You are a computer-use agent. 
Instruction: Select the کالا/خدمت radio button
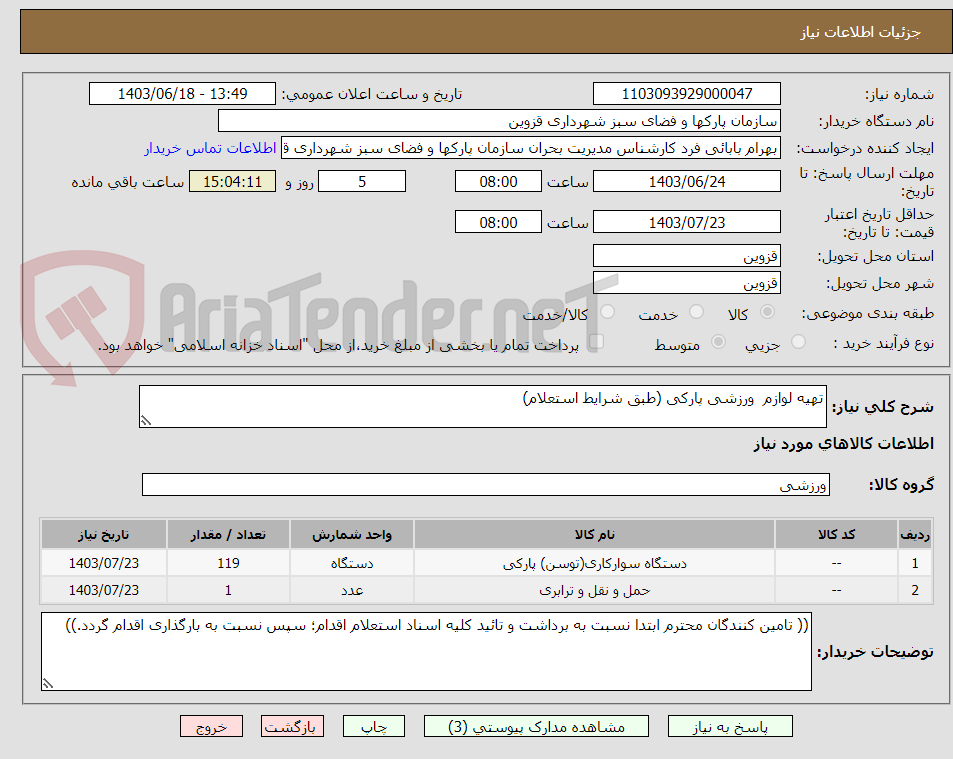point(607,312)
